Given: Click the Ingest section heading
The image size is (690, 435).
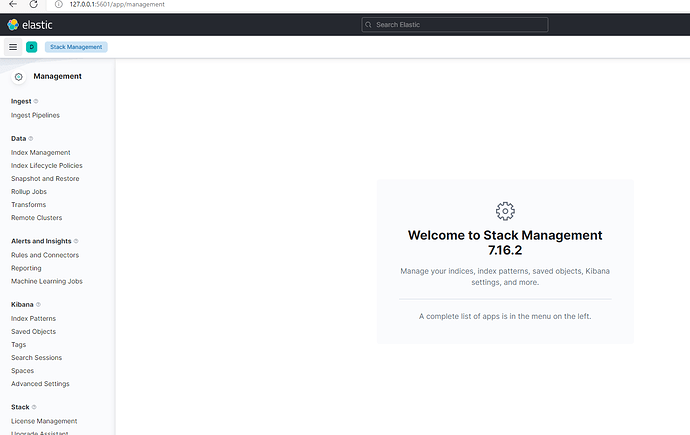Looking at the screenshot, I should 21,101.
